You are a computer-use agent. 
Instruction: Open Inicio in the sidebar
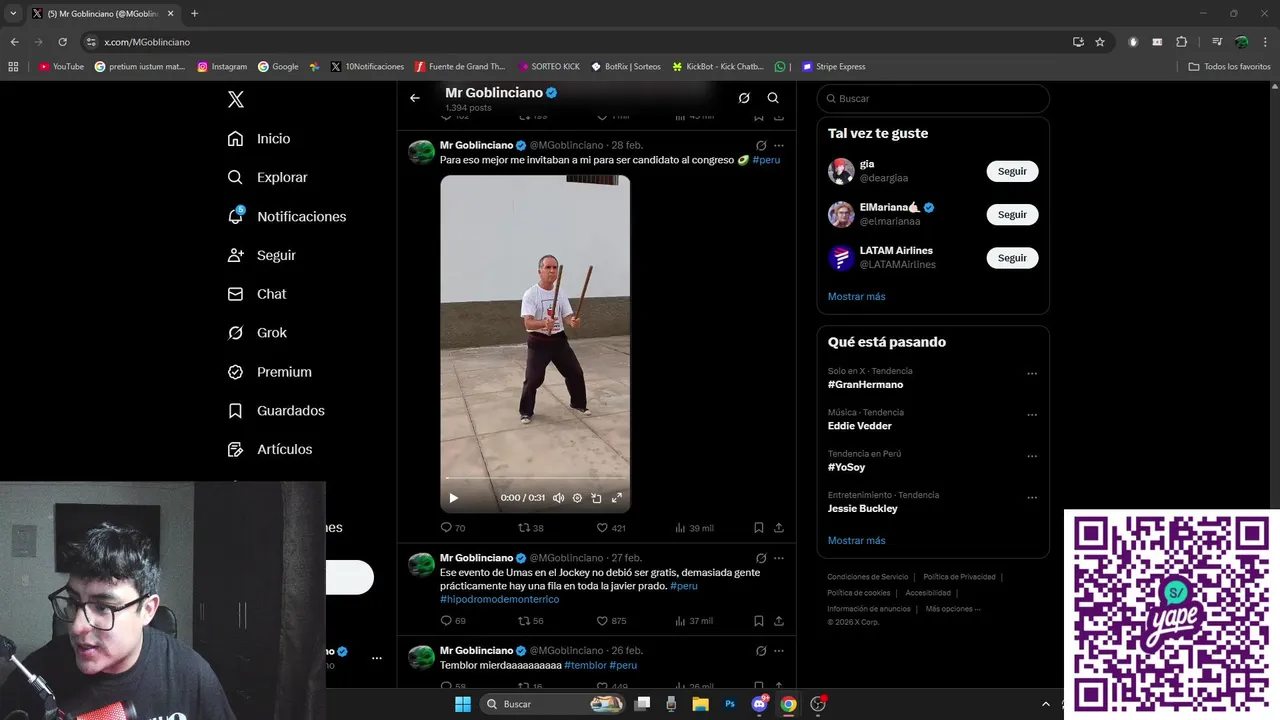[259, 139]
